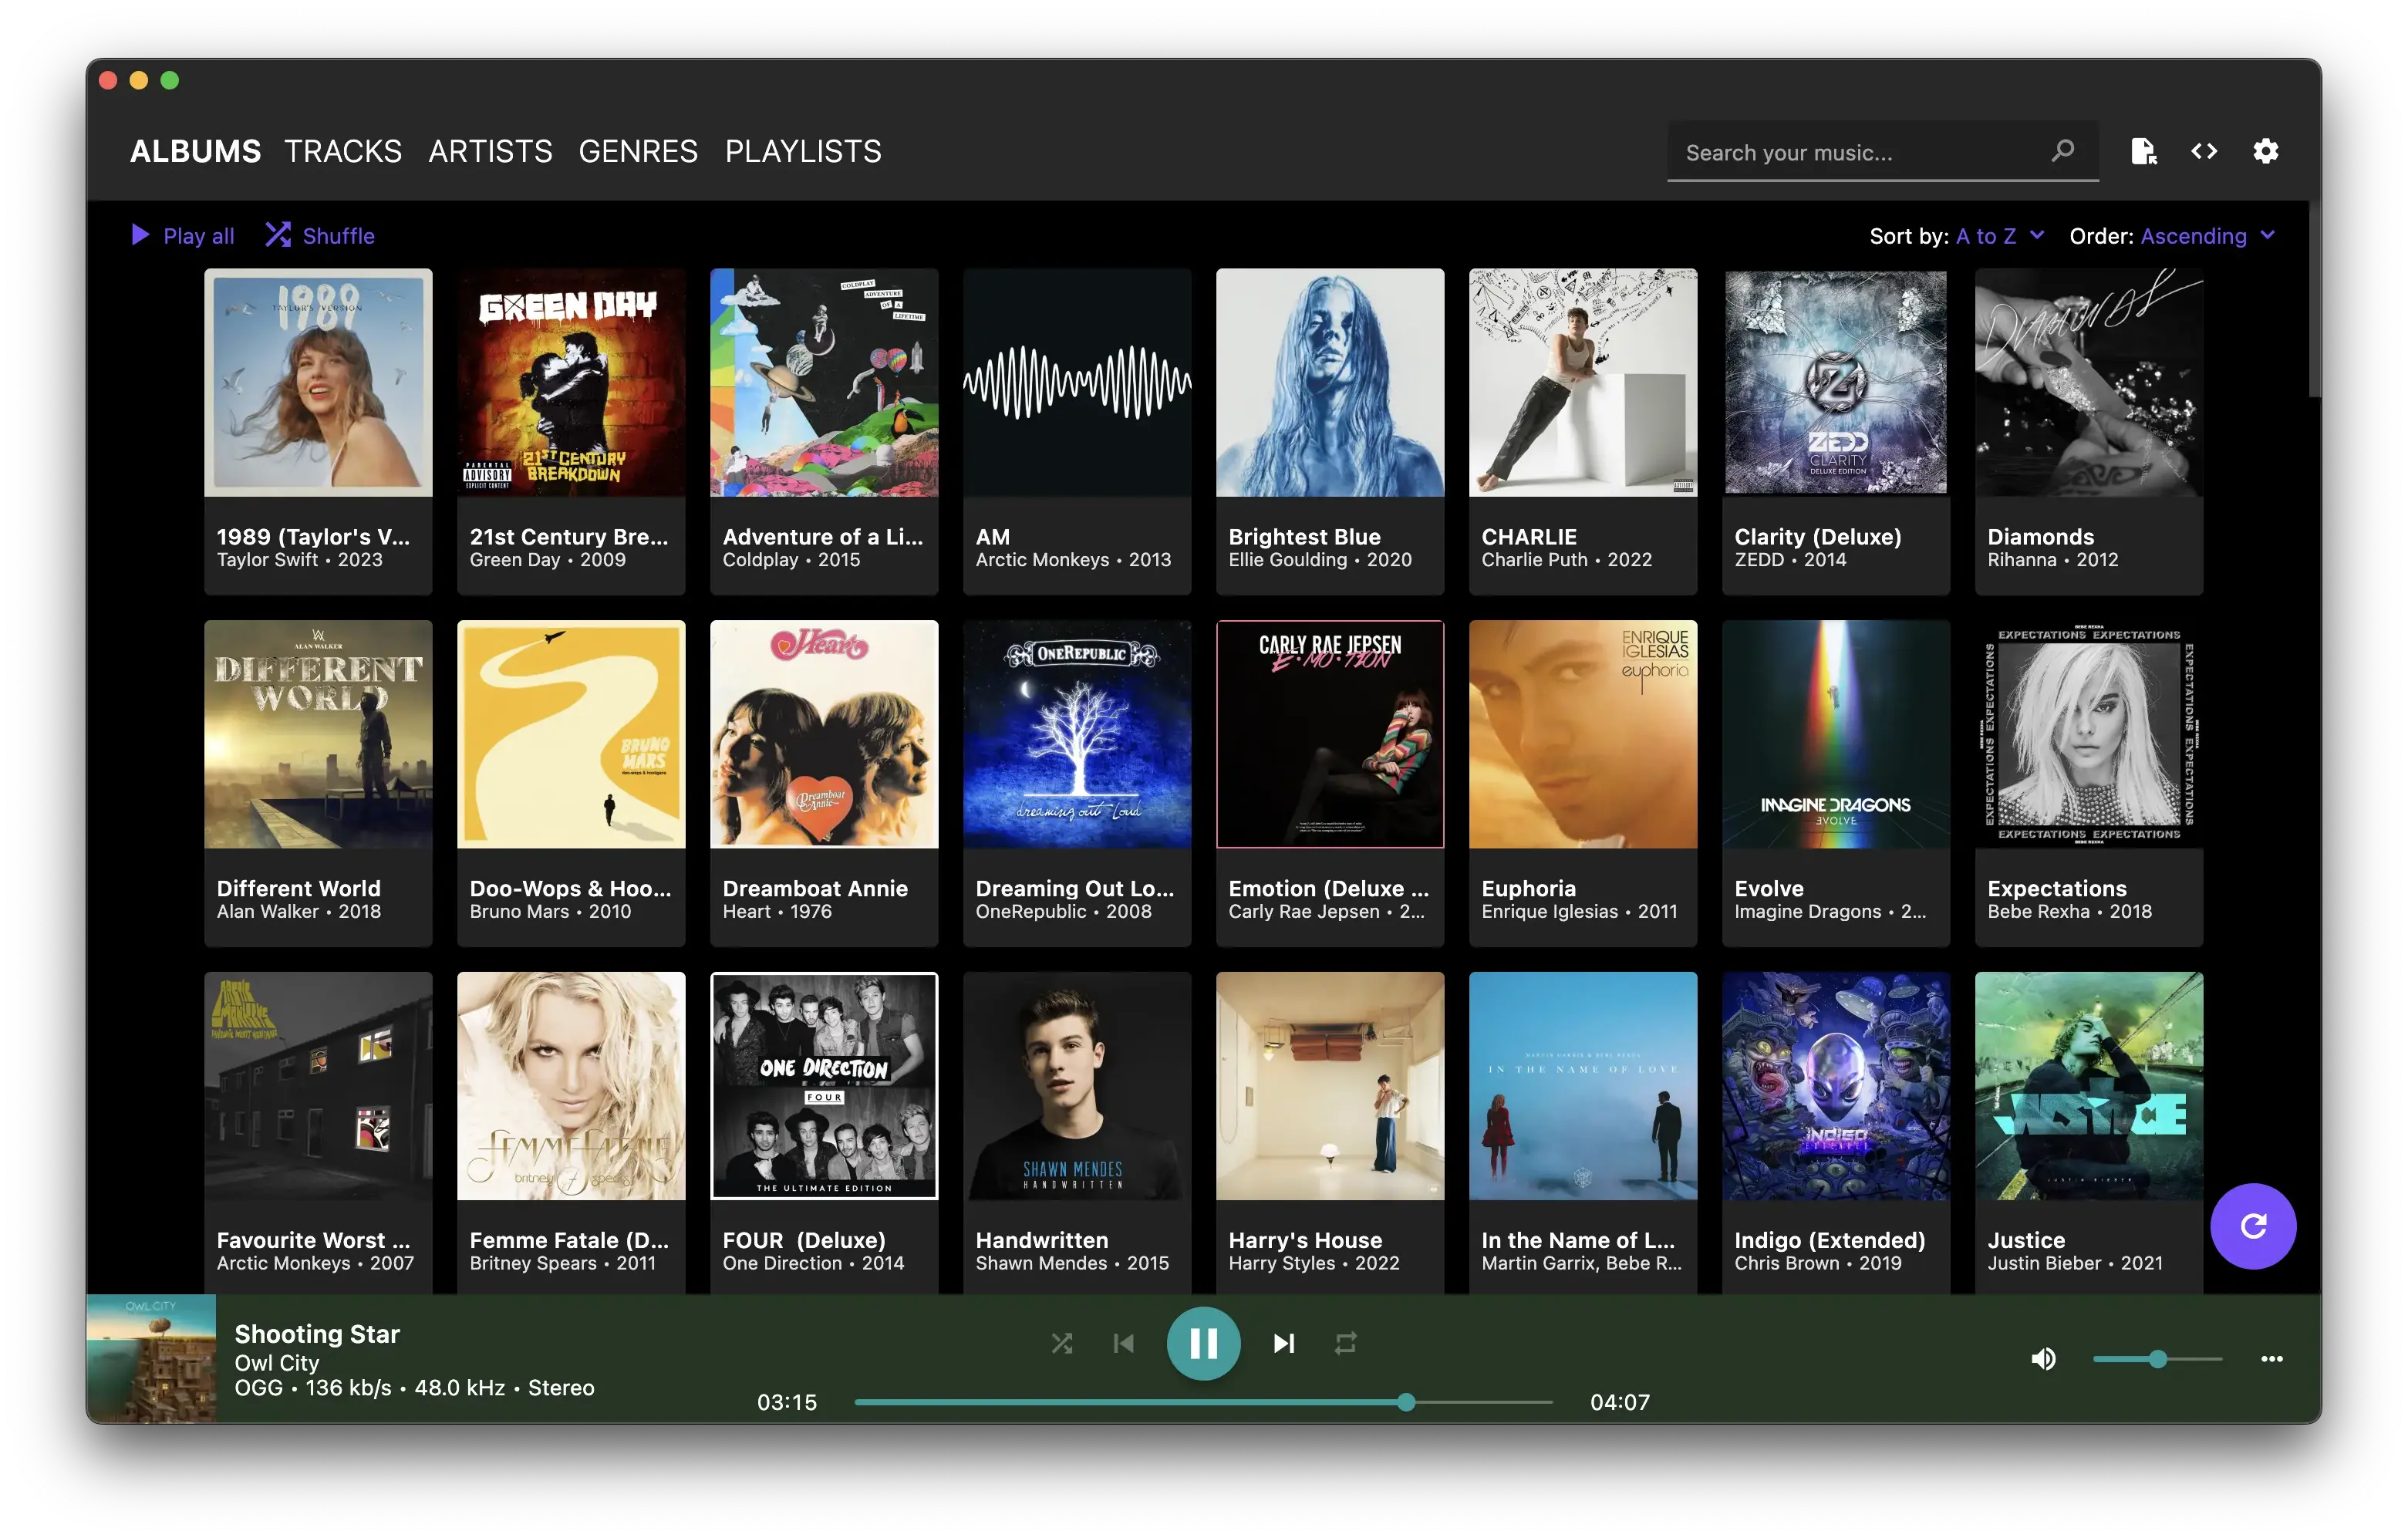Switch to the TRACKS tab
The width and height of the screenshot is (2408, 1538).
click(343, 151)
